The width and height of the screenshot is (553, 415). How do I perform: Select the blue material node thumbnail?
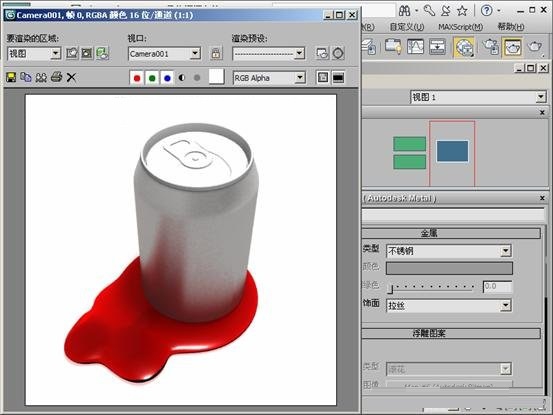[x=452, y=151]
